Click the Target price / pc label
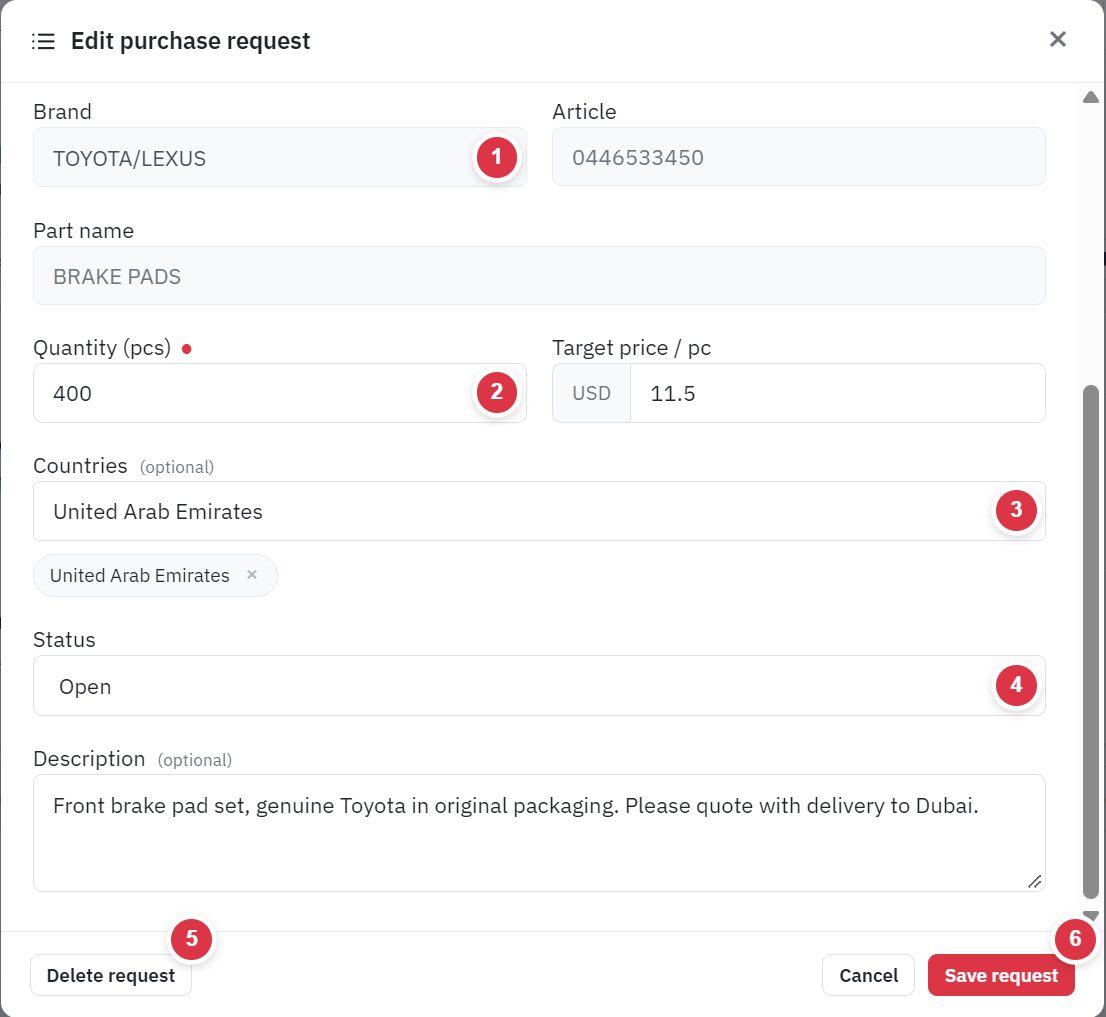 631,348
